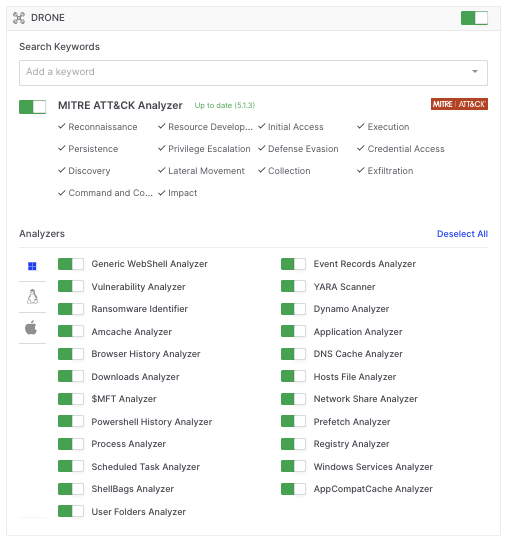Viewport: 510px width, 547px height.
Task: Click the MITRE ATT&CK red logo badge
Action: (459, 104)
